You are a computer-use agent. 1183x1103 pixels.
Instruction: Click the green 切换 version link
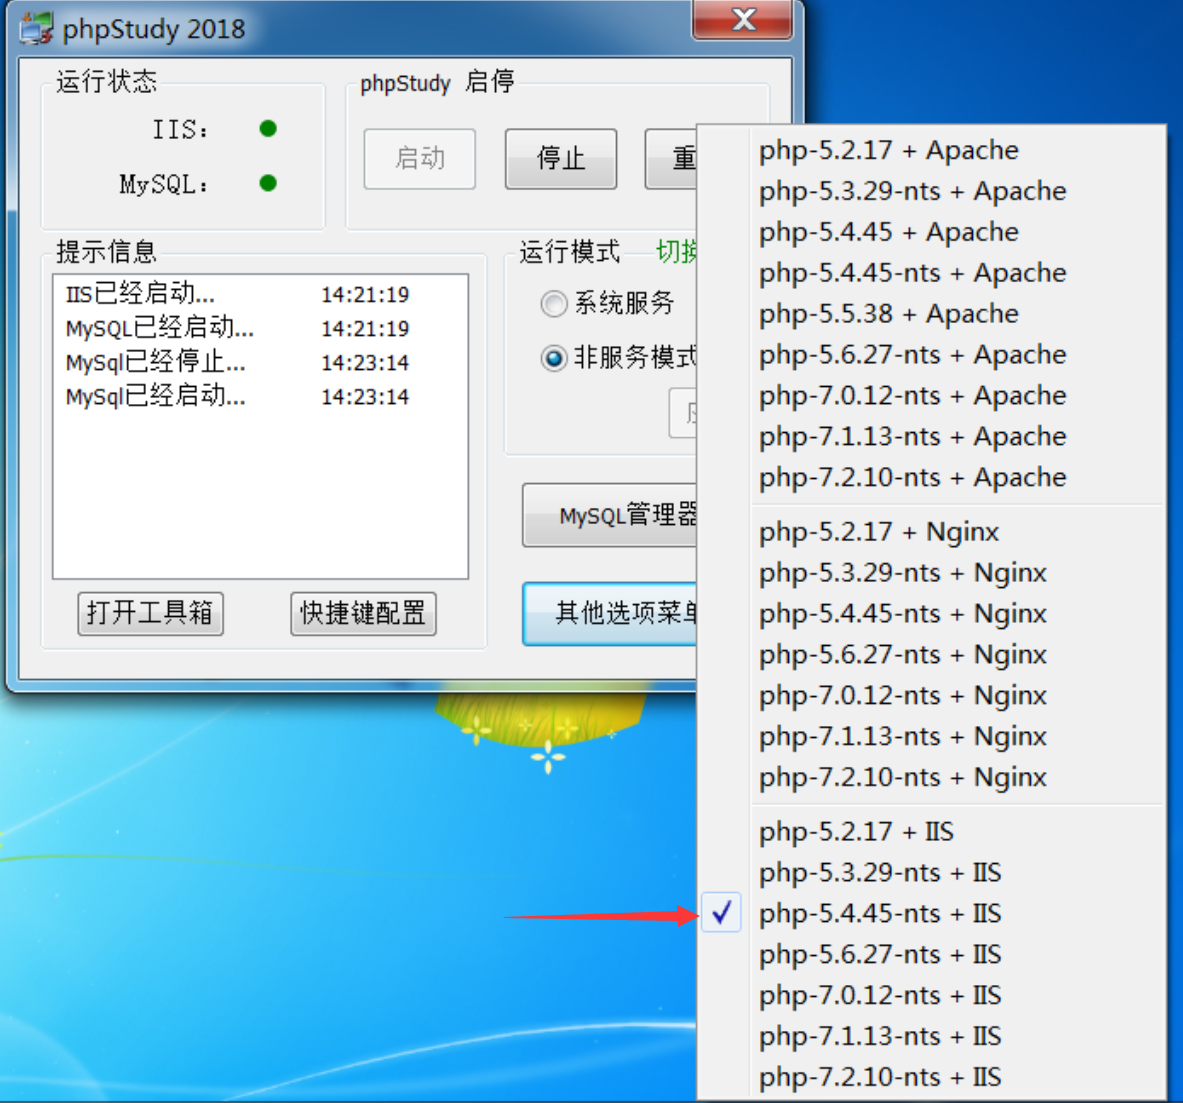[x=677, y=252]
